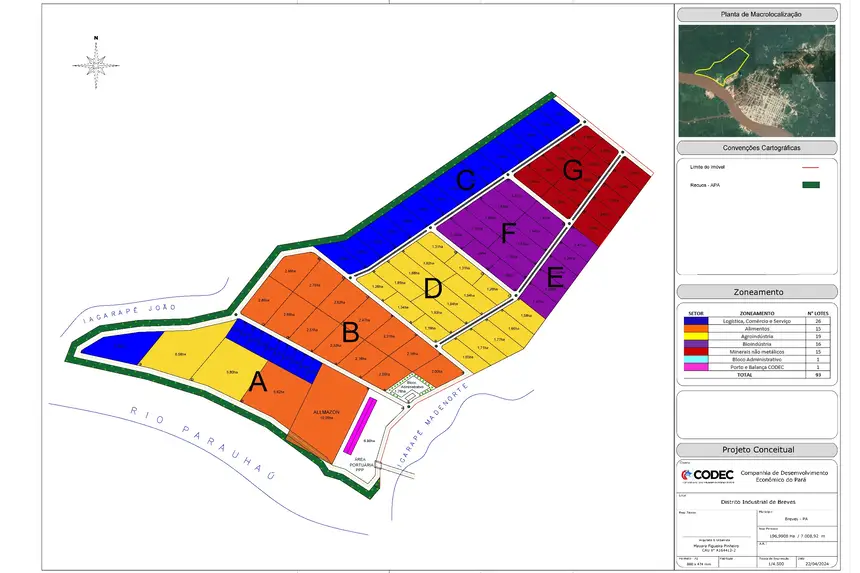This screenshot has height=573, width=860.
Task: Click sector label F in the purple zone
Action: click(508, 234)
